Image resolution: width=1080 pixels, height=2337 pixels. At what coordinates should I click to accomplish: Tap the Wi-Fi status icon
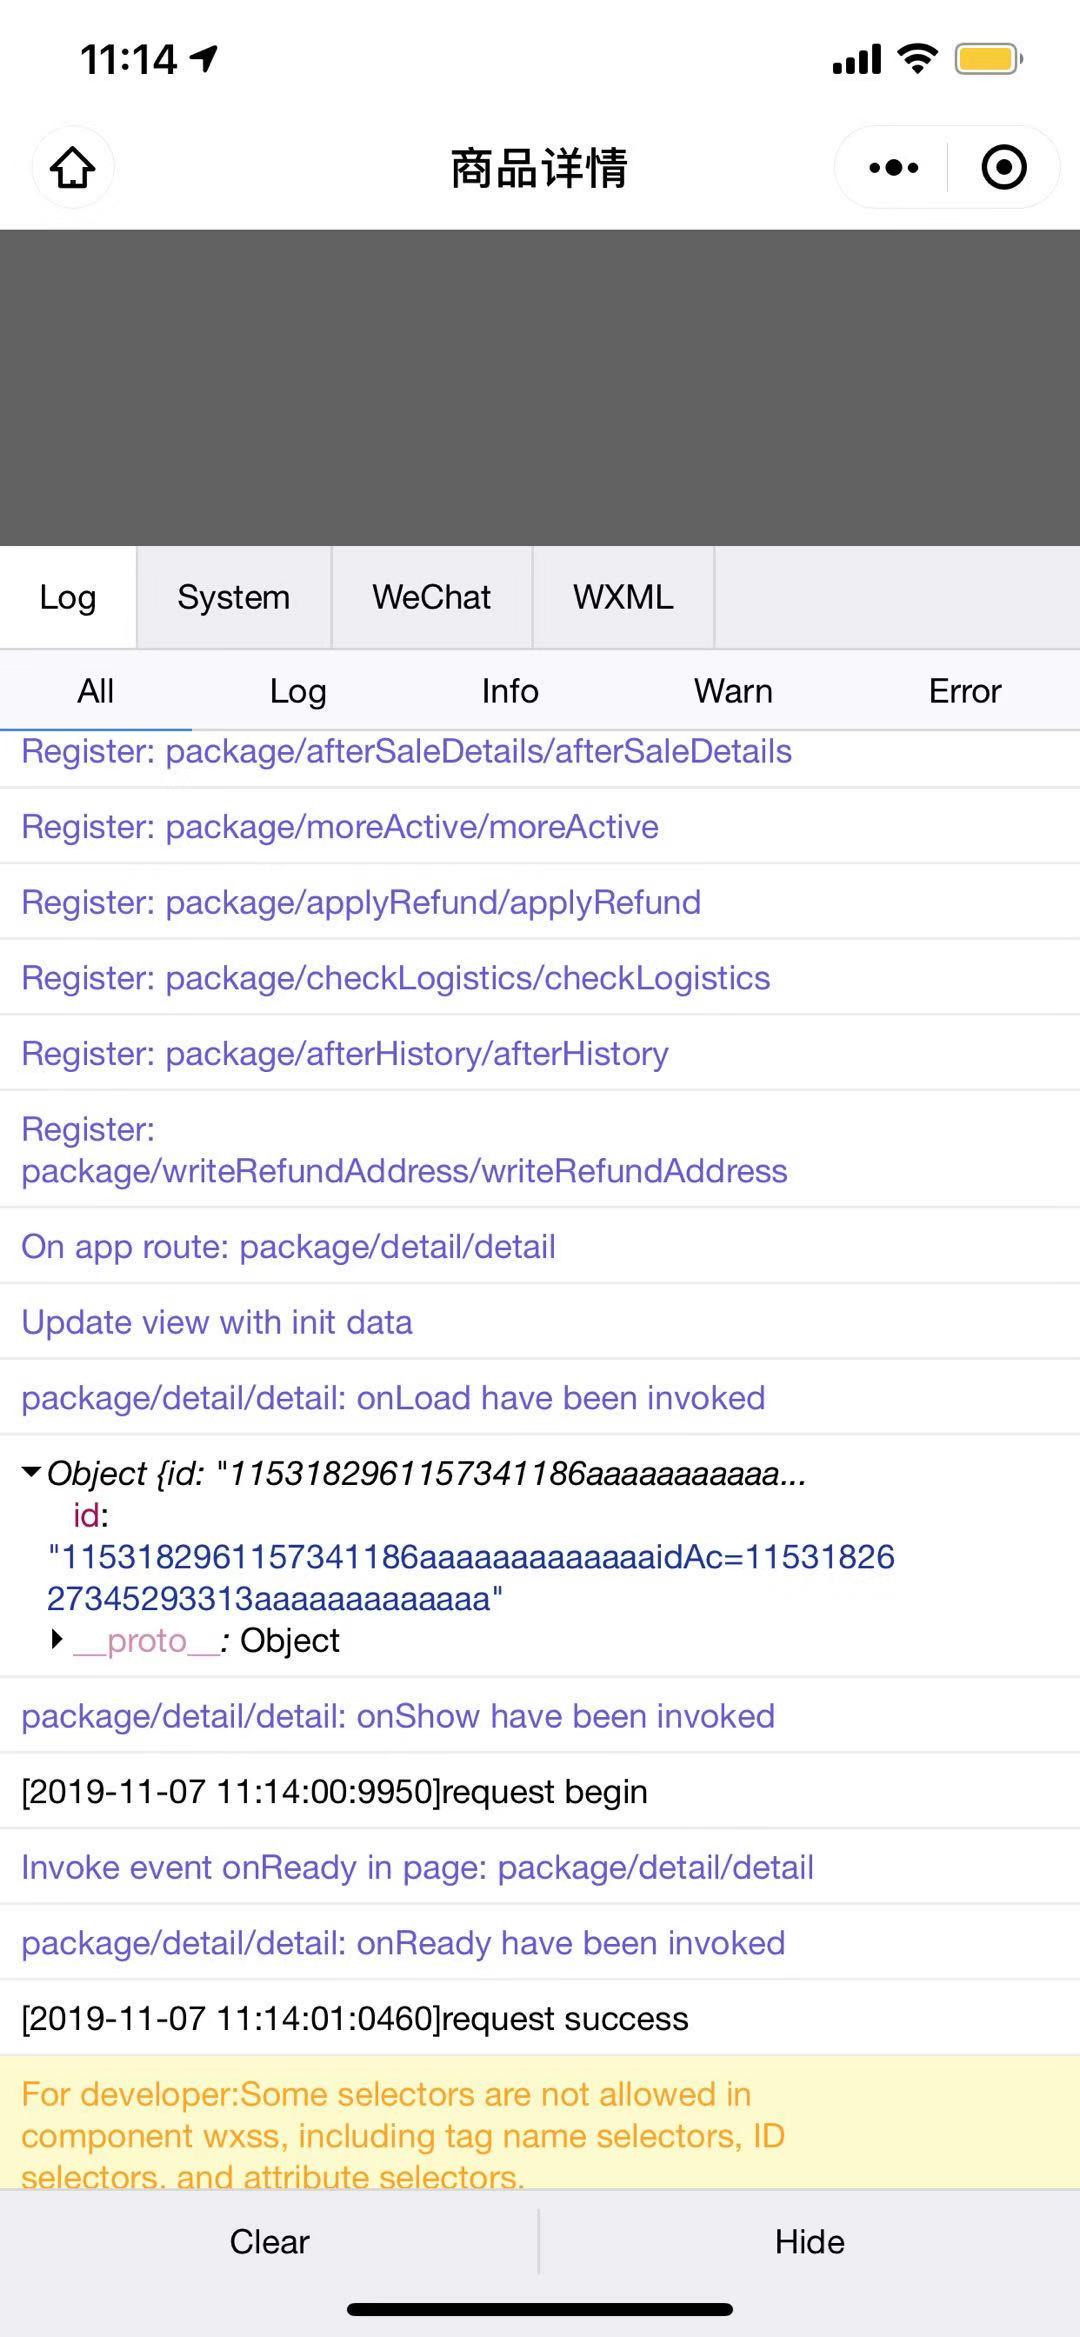click(917, 59)
